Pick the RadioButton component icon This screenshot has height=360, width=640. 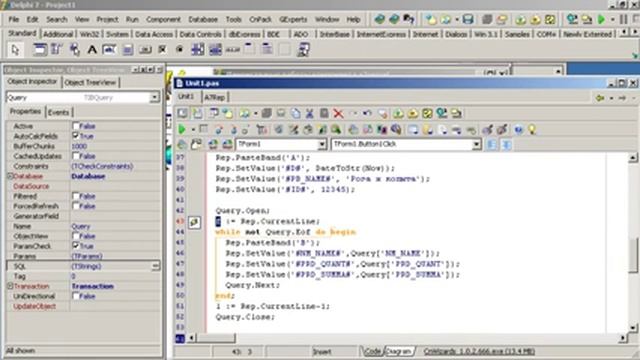[179, 50]
